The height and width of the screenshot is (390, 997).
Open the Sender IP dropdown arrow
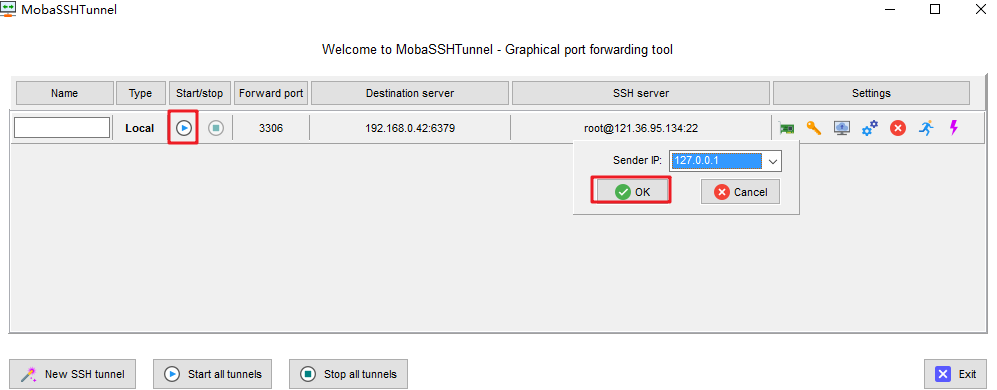click(773, 162)
